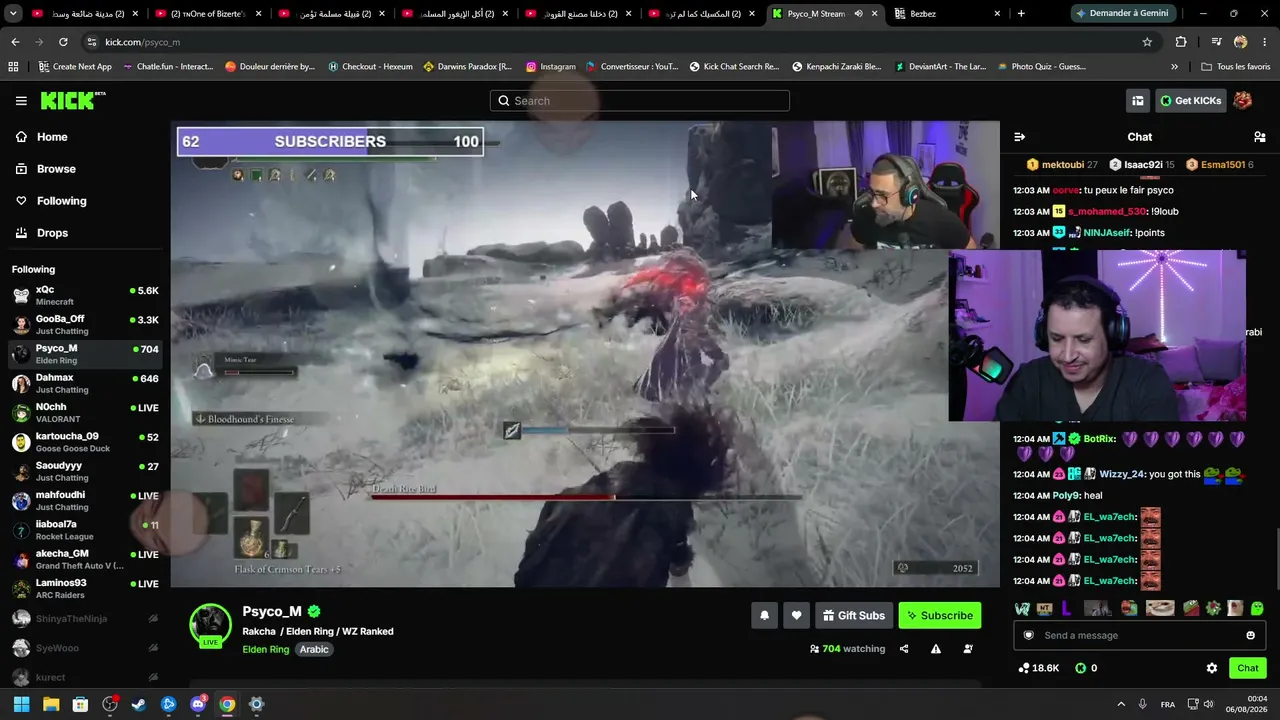
Task: Click the KICKs balance showing 0
Action: pos(1086,668)
